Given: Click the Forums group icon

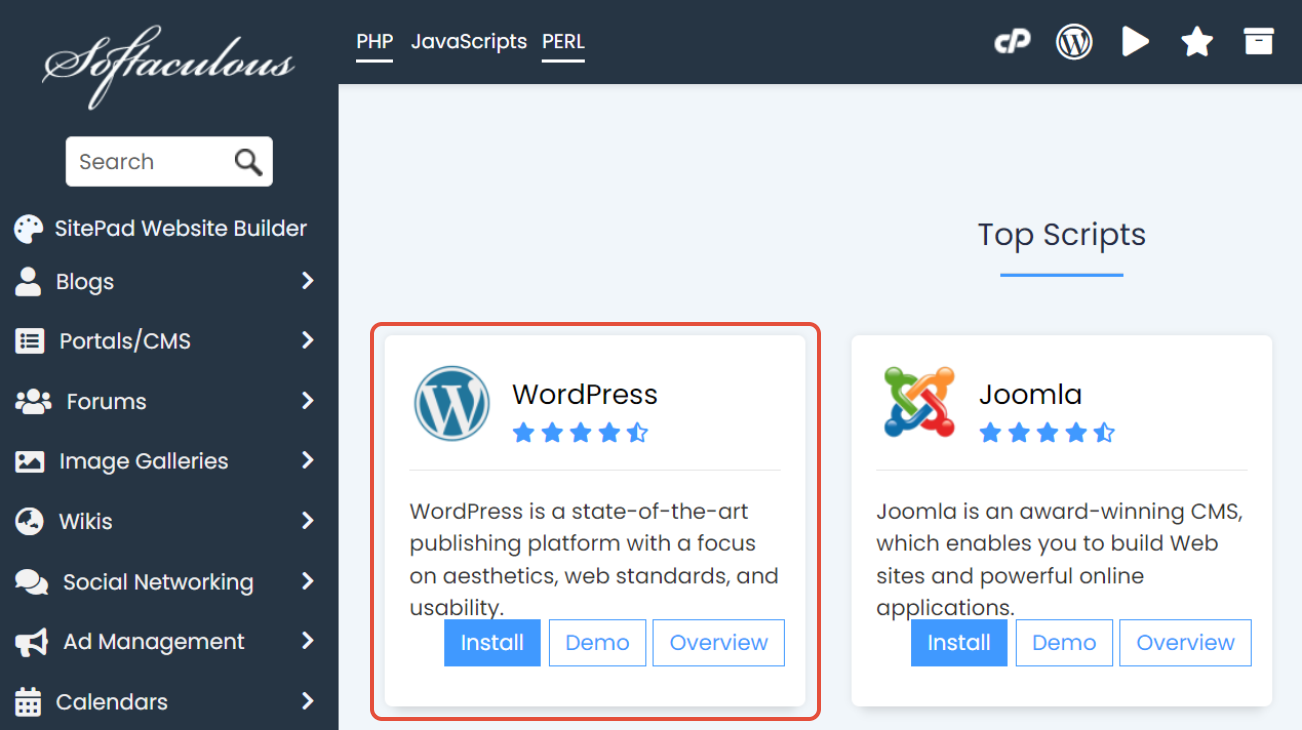Looking at the screenshot, I should click(x=33, y=401).
